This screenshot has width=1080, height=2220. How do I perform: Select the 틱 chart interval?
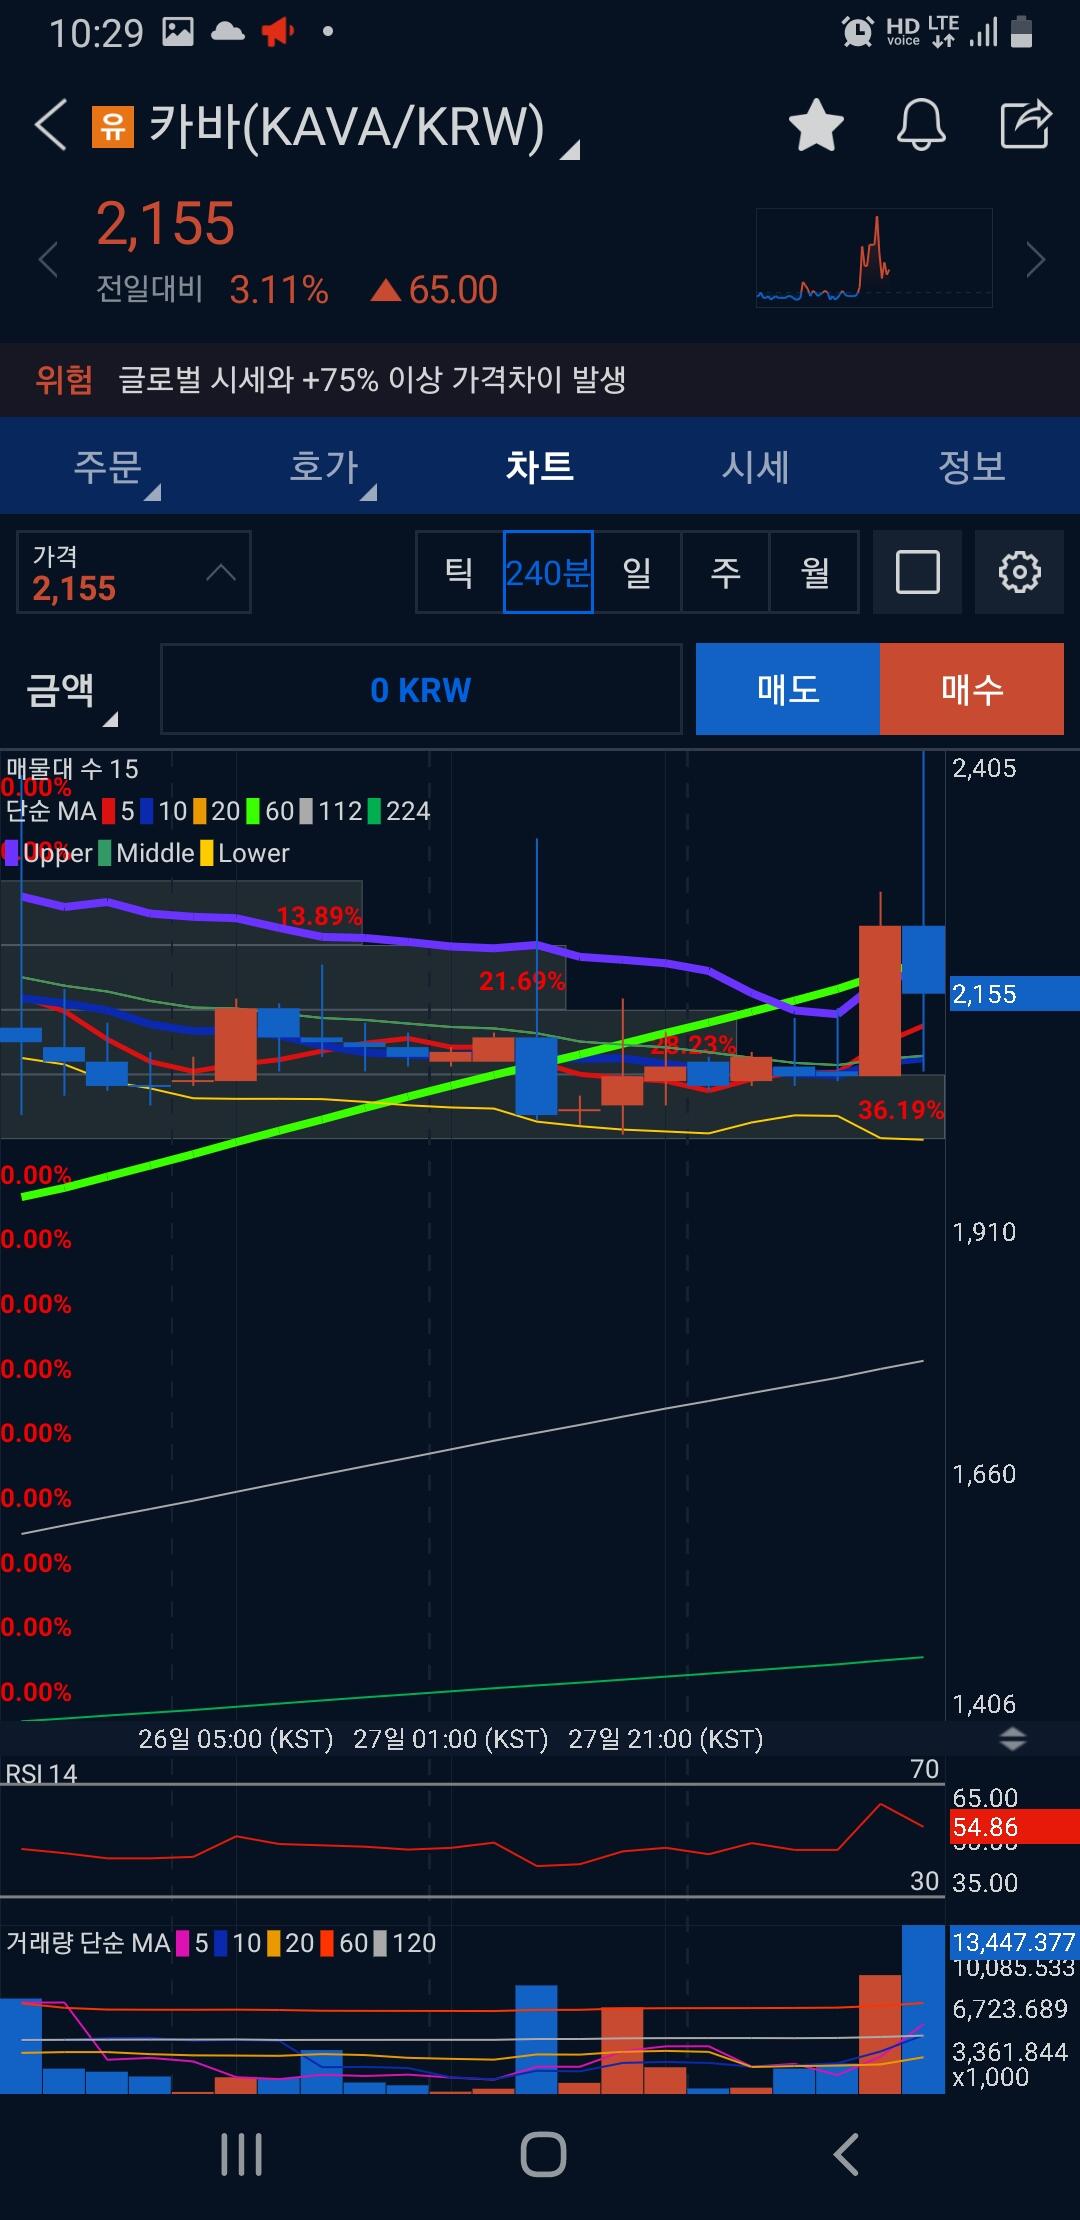click(x=459, y=572)
